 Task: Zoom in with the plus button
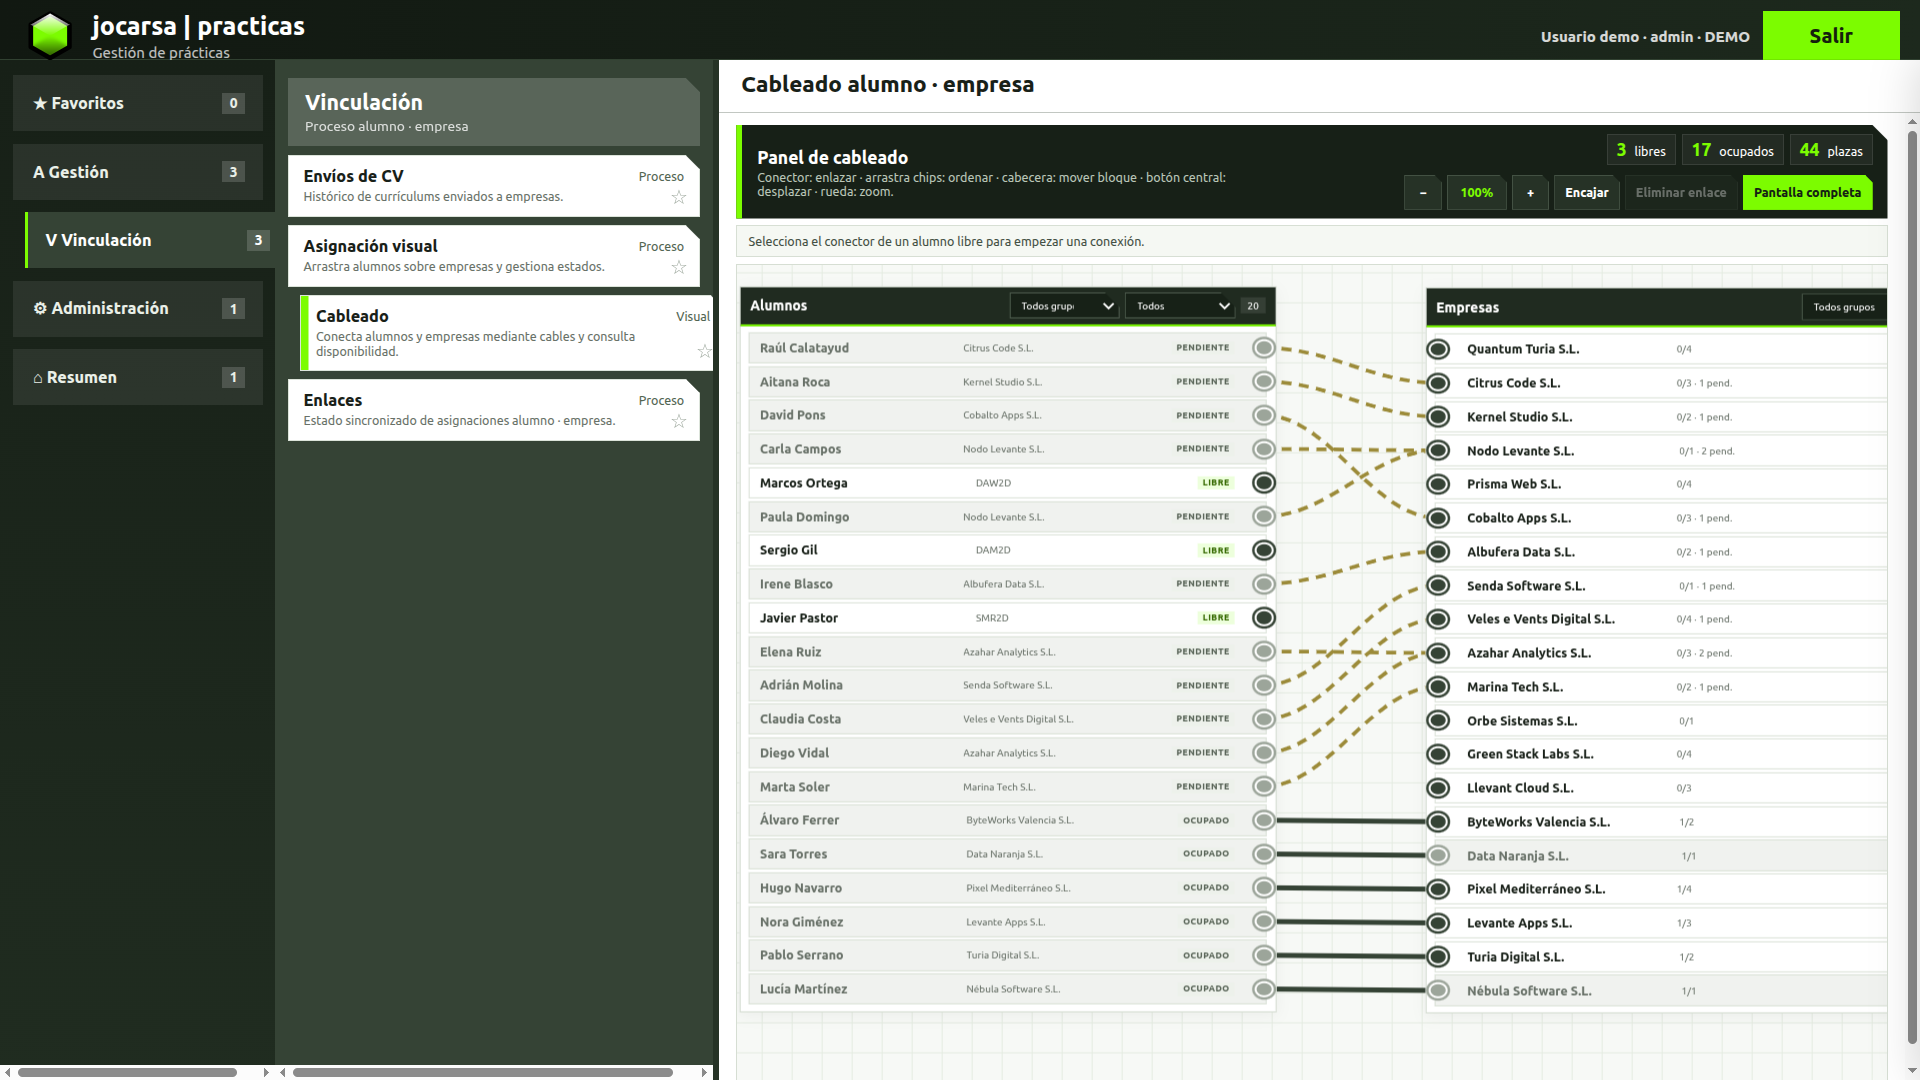pyautogui.click(x=1530, y=193)
